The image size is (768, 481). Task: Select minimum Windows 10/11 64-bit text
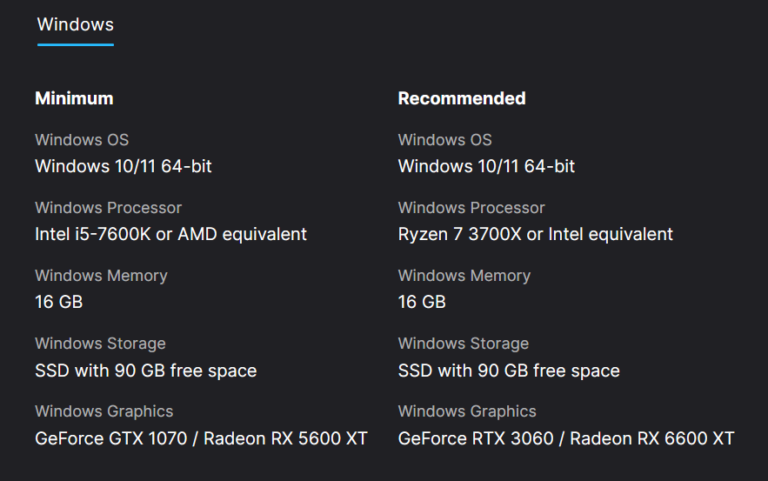[123, 166]
